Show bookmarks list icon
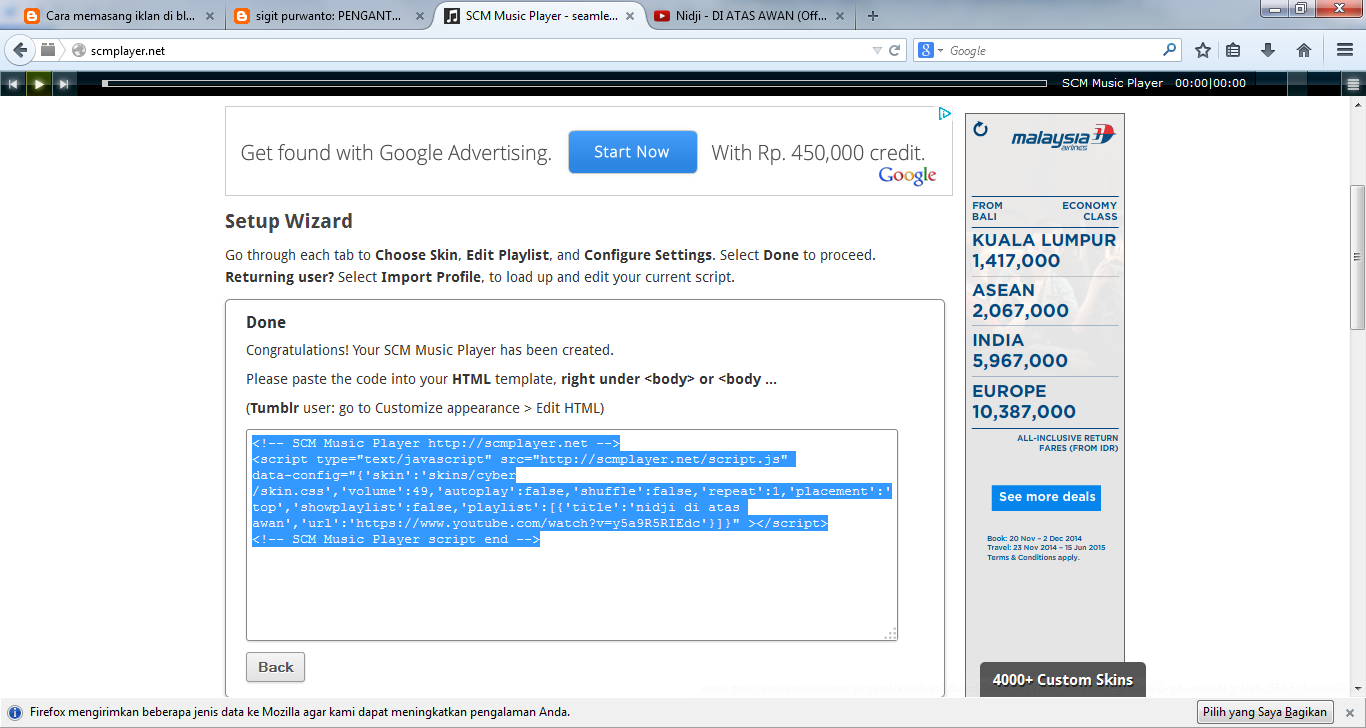1366x728 pixels. click(x=1233, y=50)
